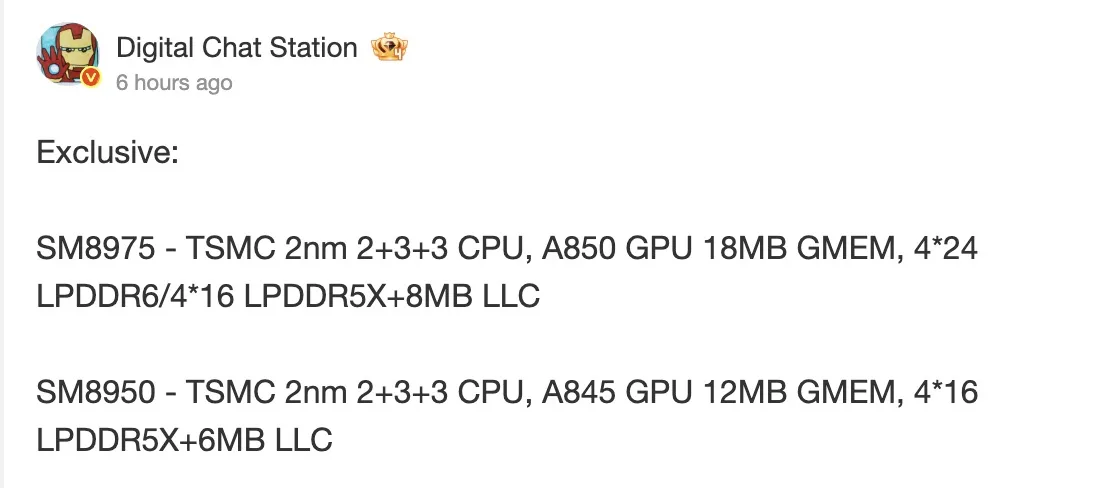The height and width of the screenshot is (488, 1120).
Task: Click the "SM8950" model name
Action: coord(95,393)
